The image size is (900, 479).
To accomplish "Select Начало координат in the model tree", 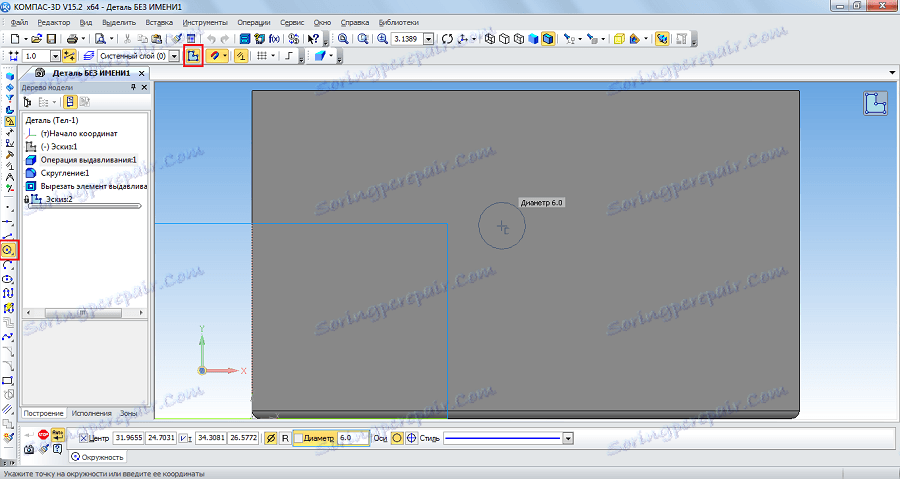I will coord(72,134).
